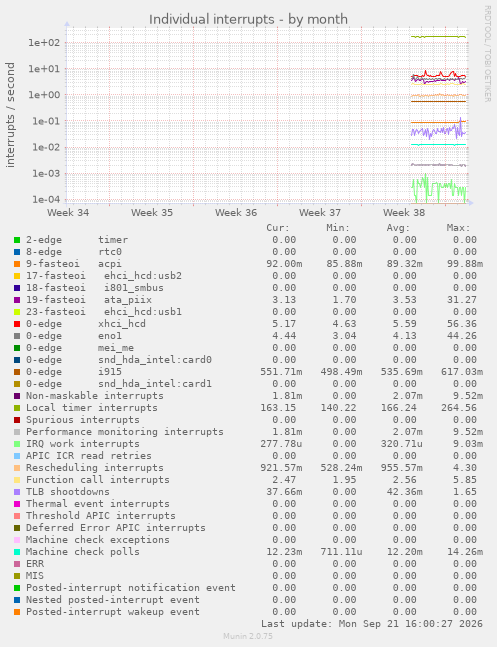Click the Function call interrupts legend label
497x647 pixels.
click(98, 479)
